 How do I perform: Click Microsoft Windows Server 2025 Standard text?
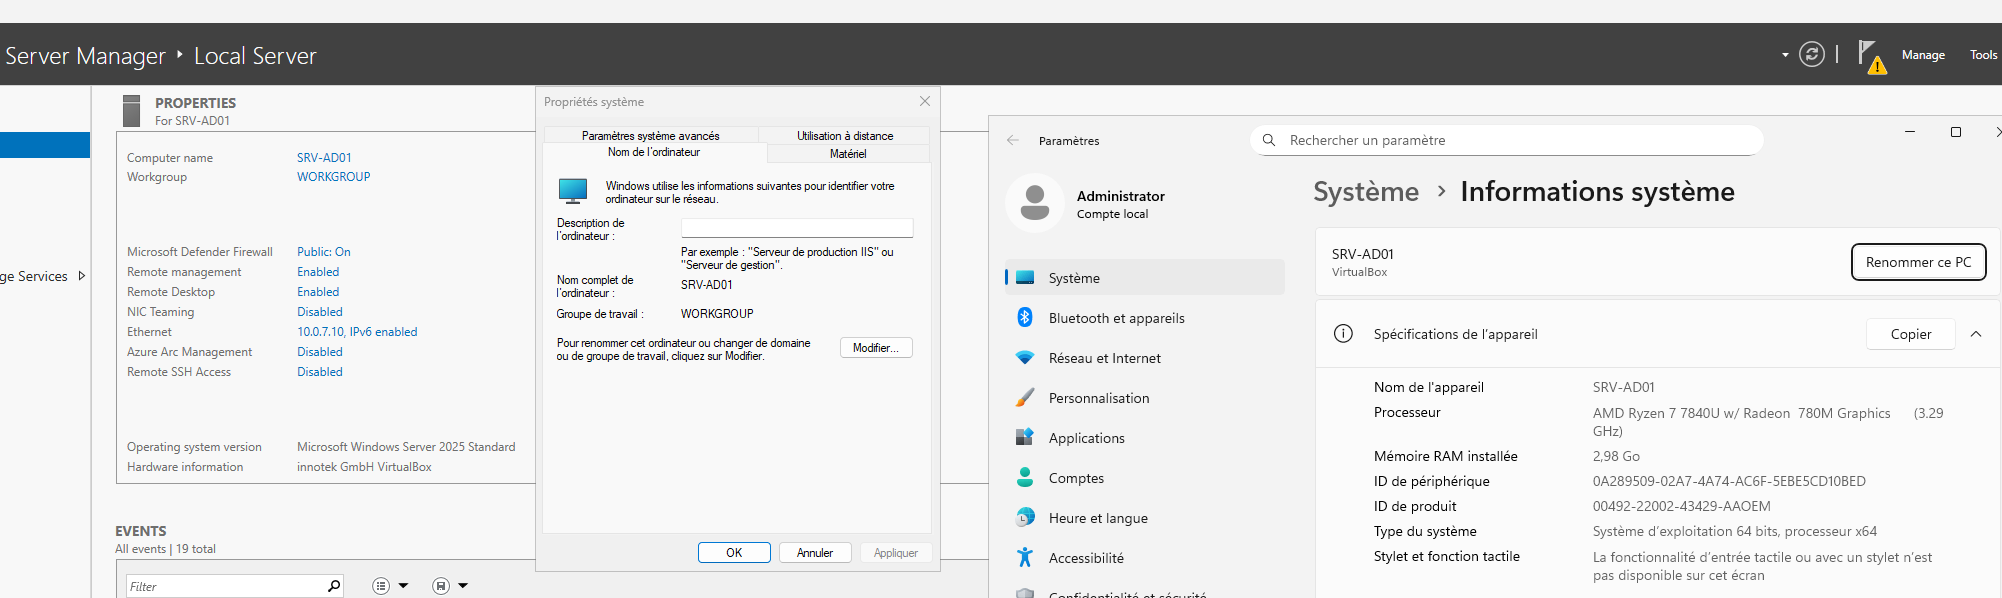point(406,447)
